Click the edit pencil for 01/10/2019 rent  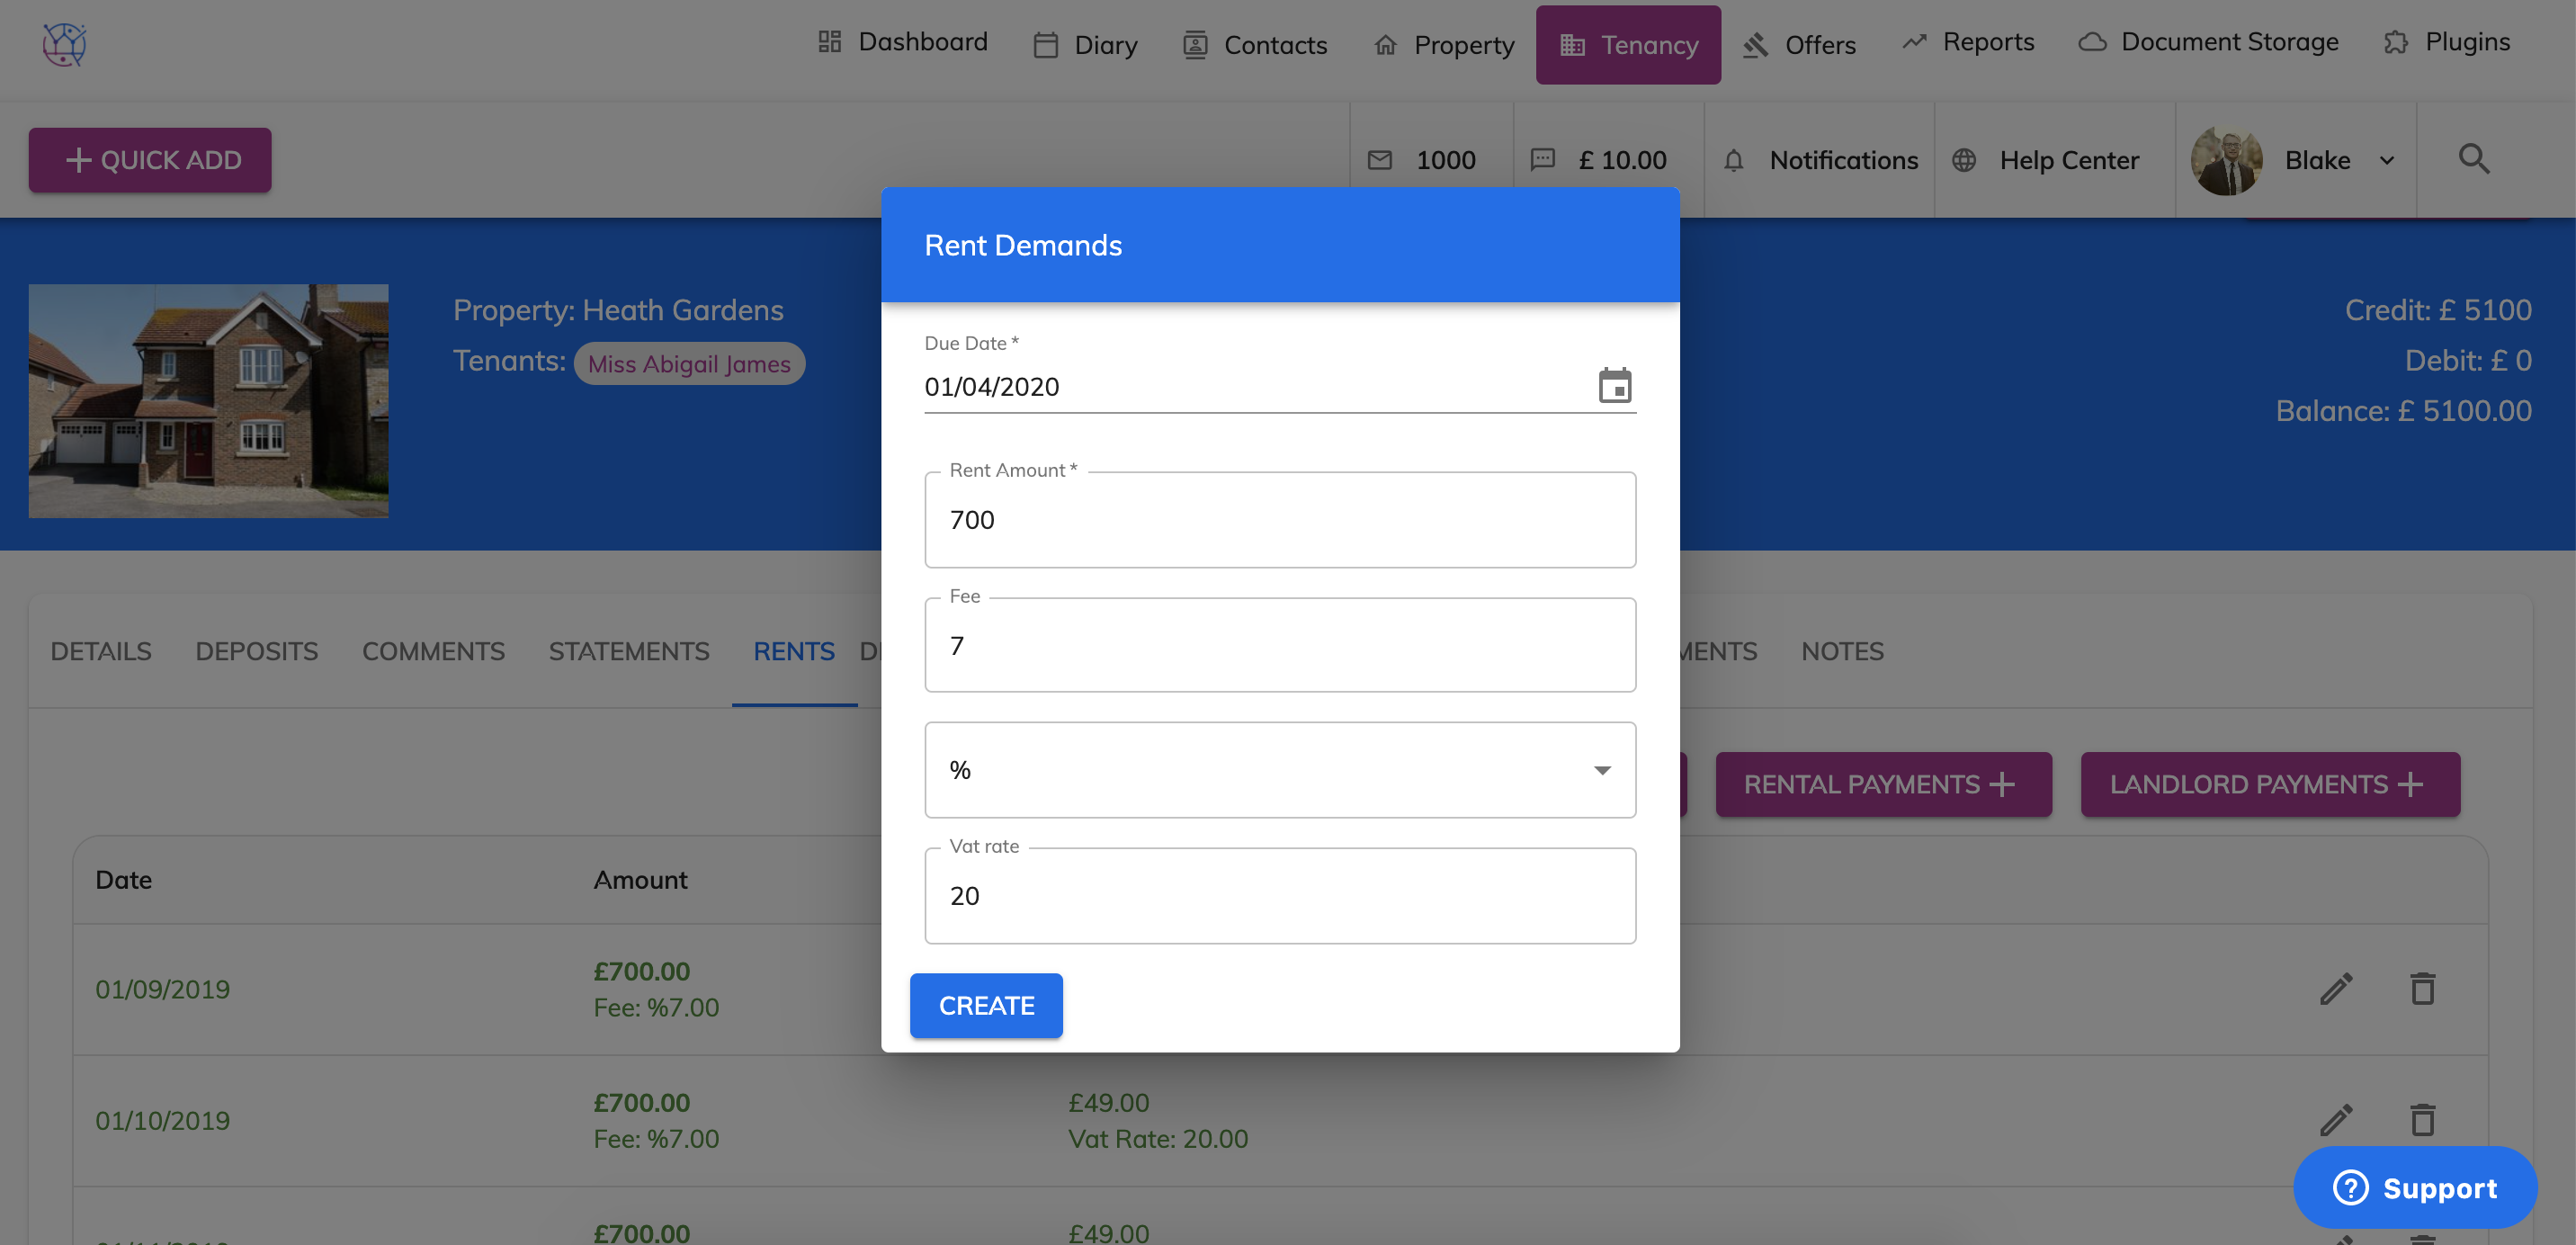[x=2336, y=1120]
